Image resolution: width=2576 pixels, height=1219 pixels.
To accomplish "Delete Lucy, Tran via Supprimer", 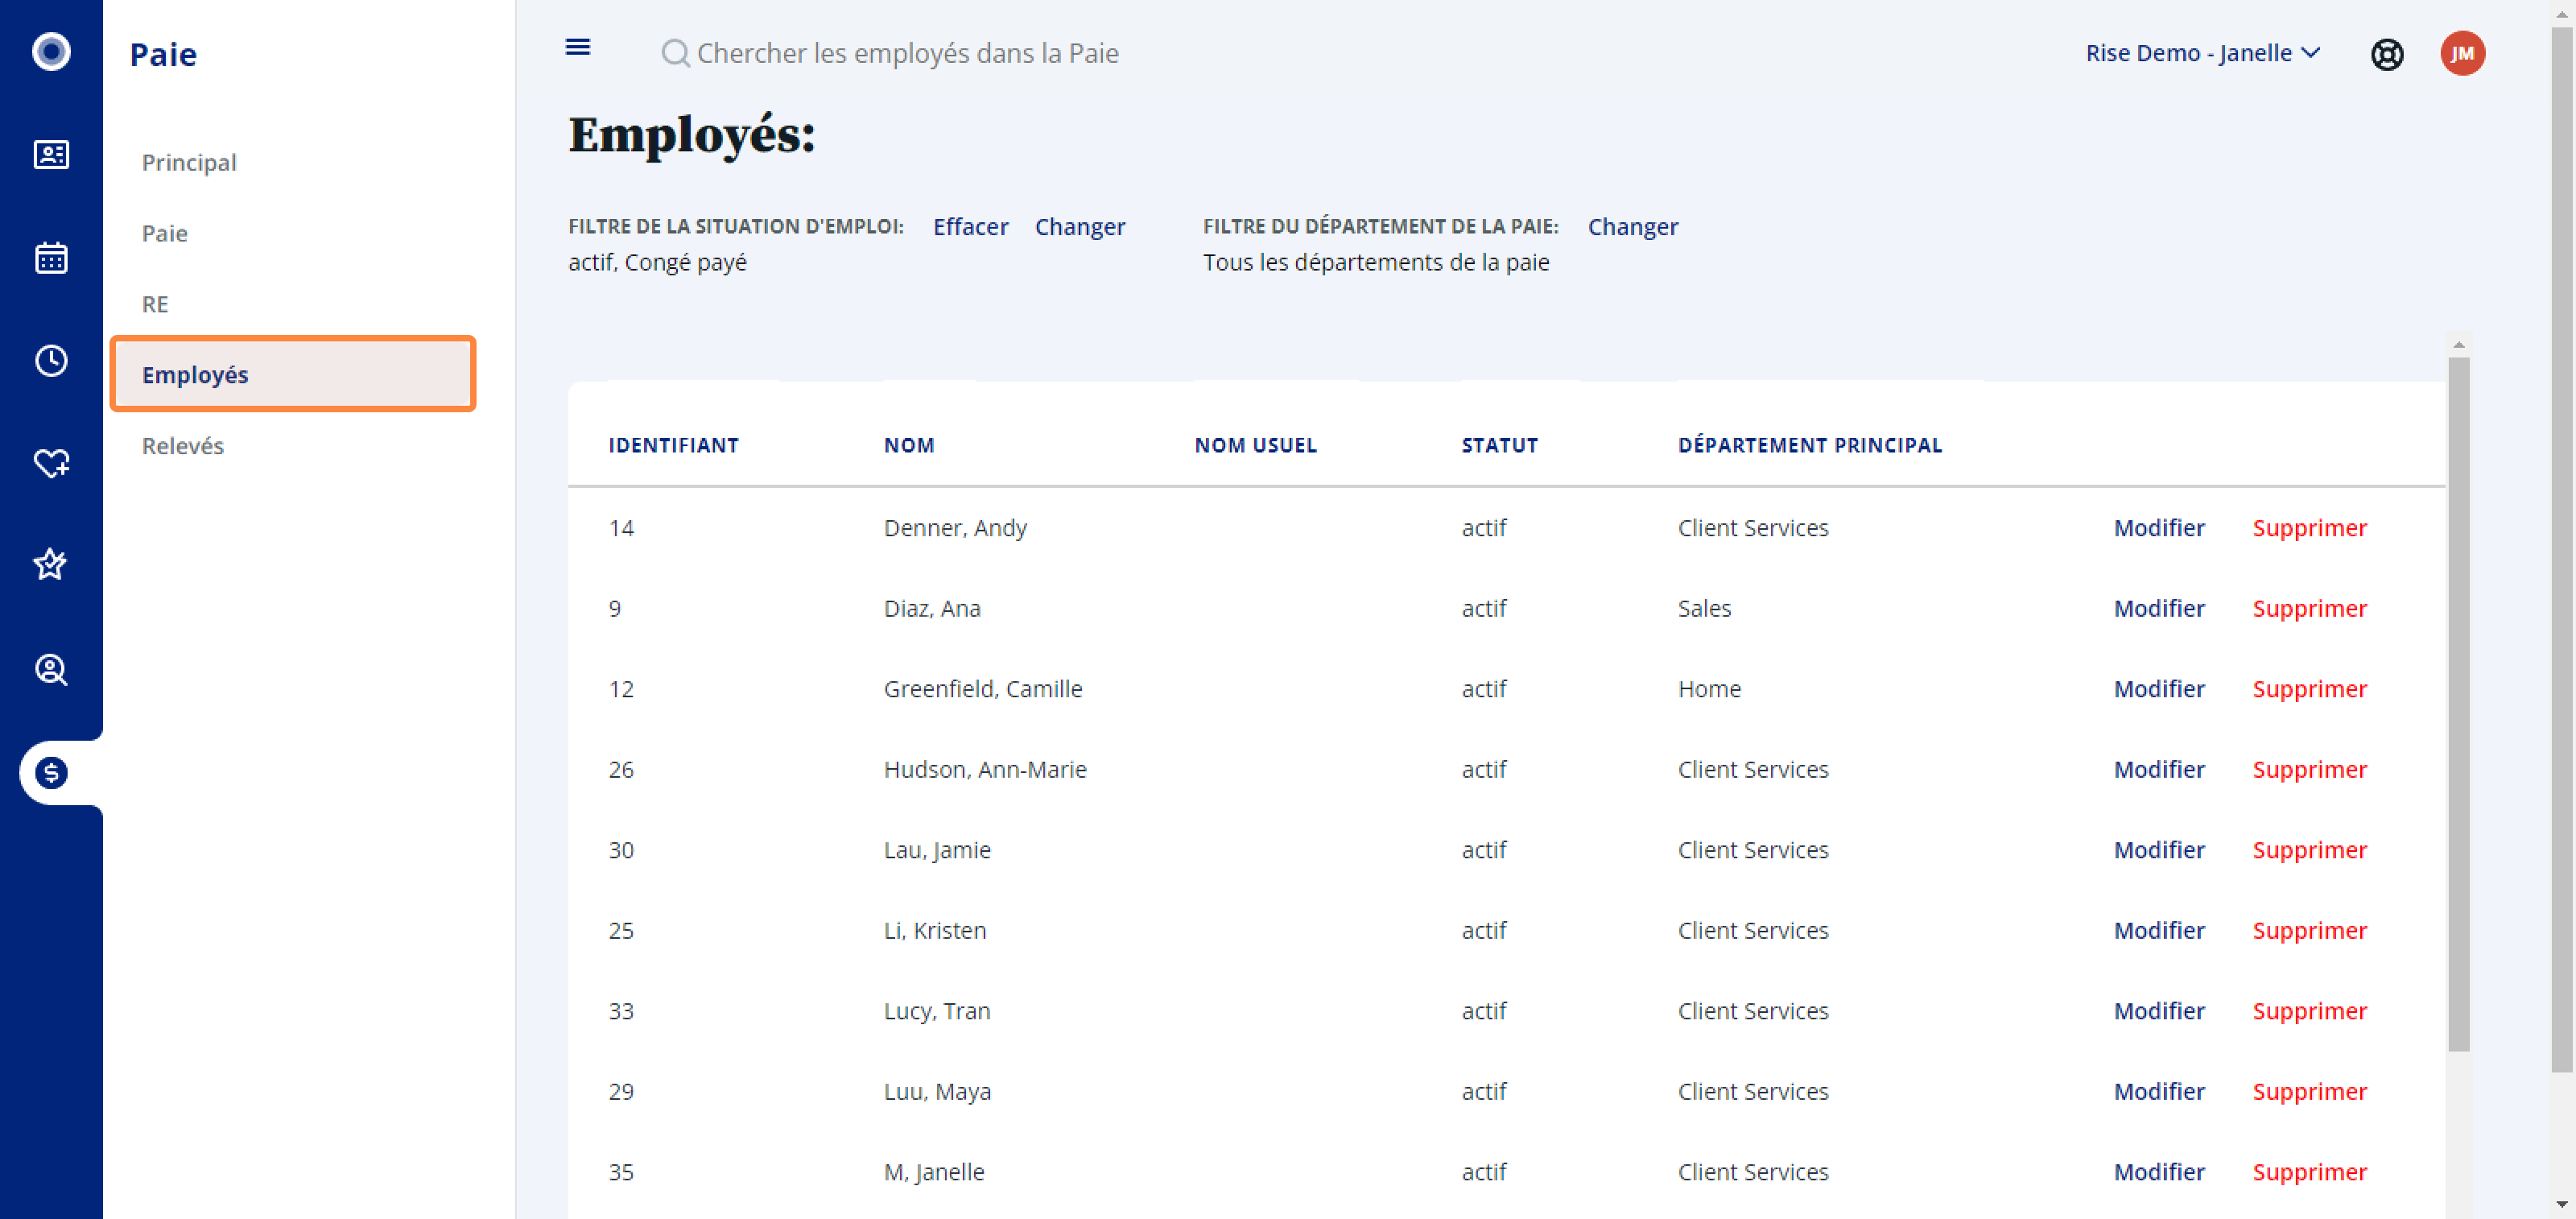I will pyautogui.click(x=2309, y=1011).
